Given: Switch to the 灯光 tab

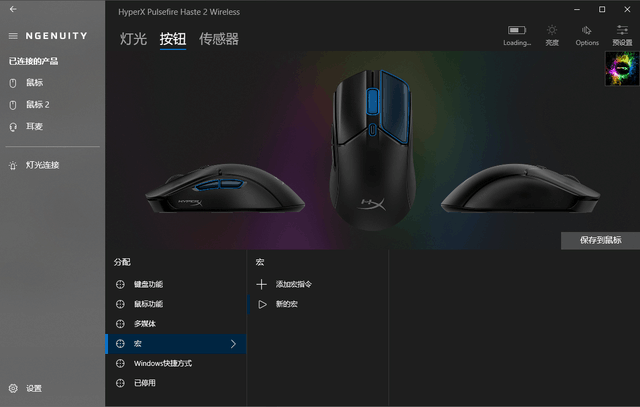Looking at the screenshot, I should point(133,39).
